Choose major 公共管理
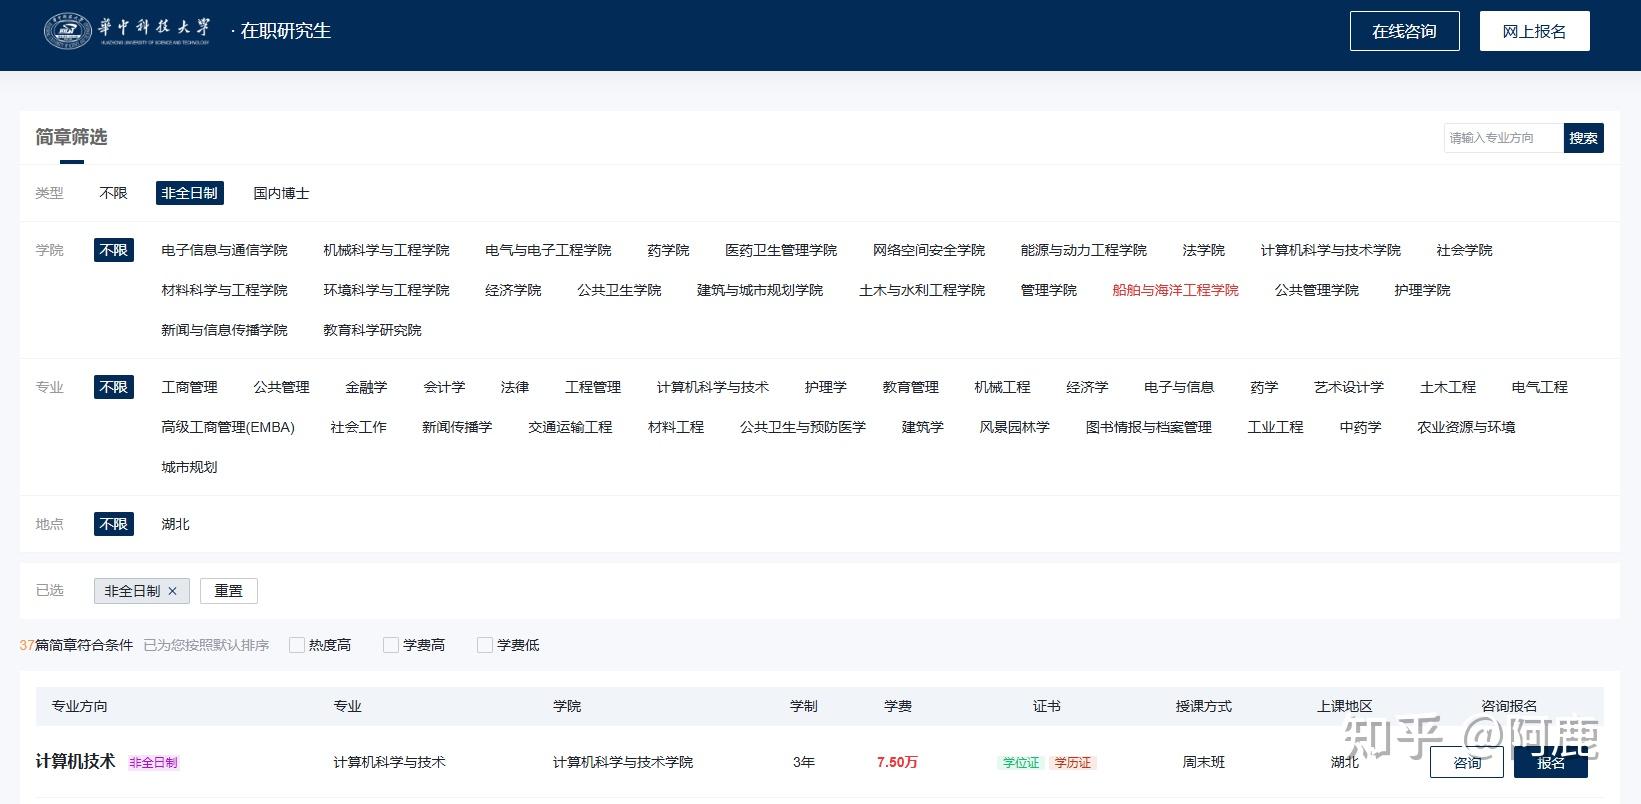Screen dimensions: 1641x804 (281, 387)
